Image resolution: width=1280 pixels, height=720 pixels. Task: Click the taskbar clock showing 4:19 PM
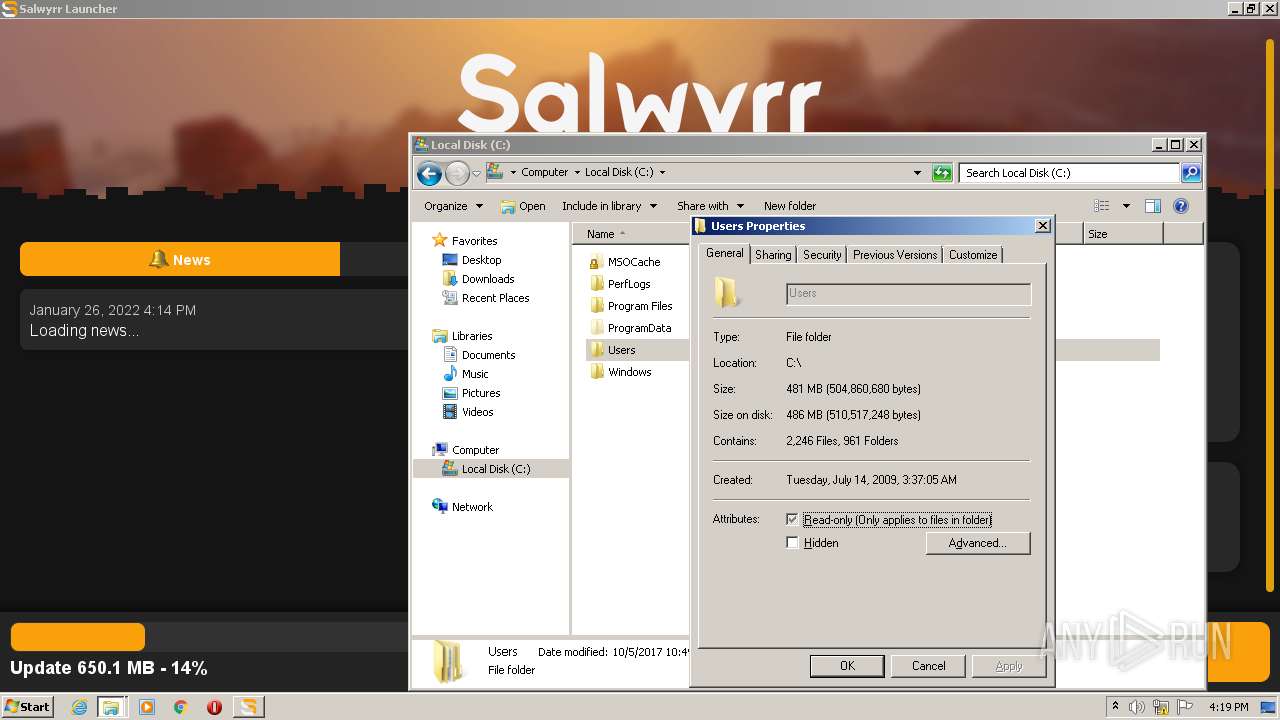(1229, 707)
